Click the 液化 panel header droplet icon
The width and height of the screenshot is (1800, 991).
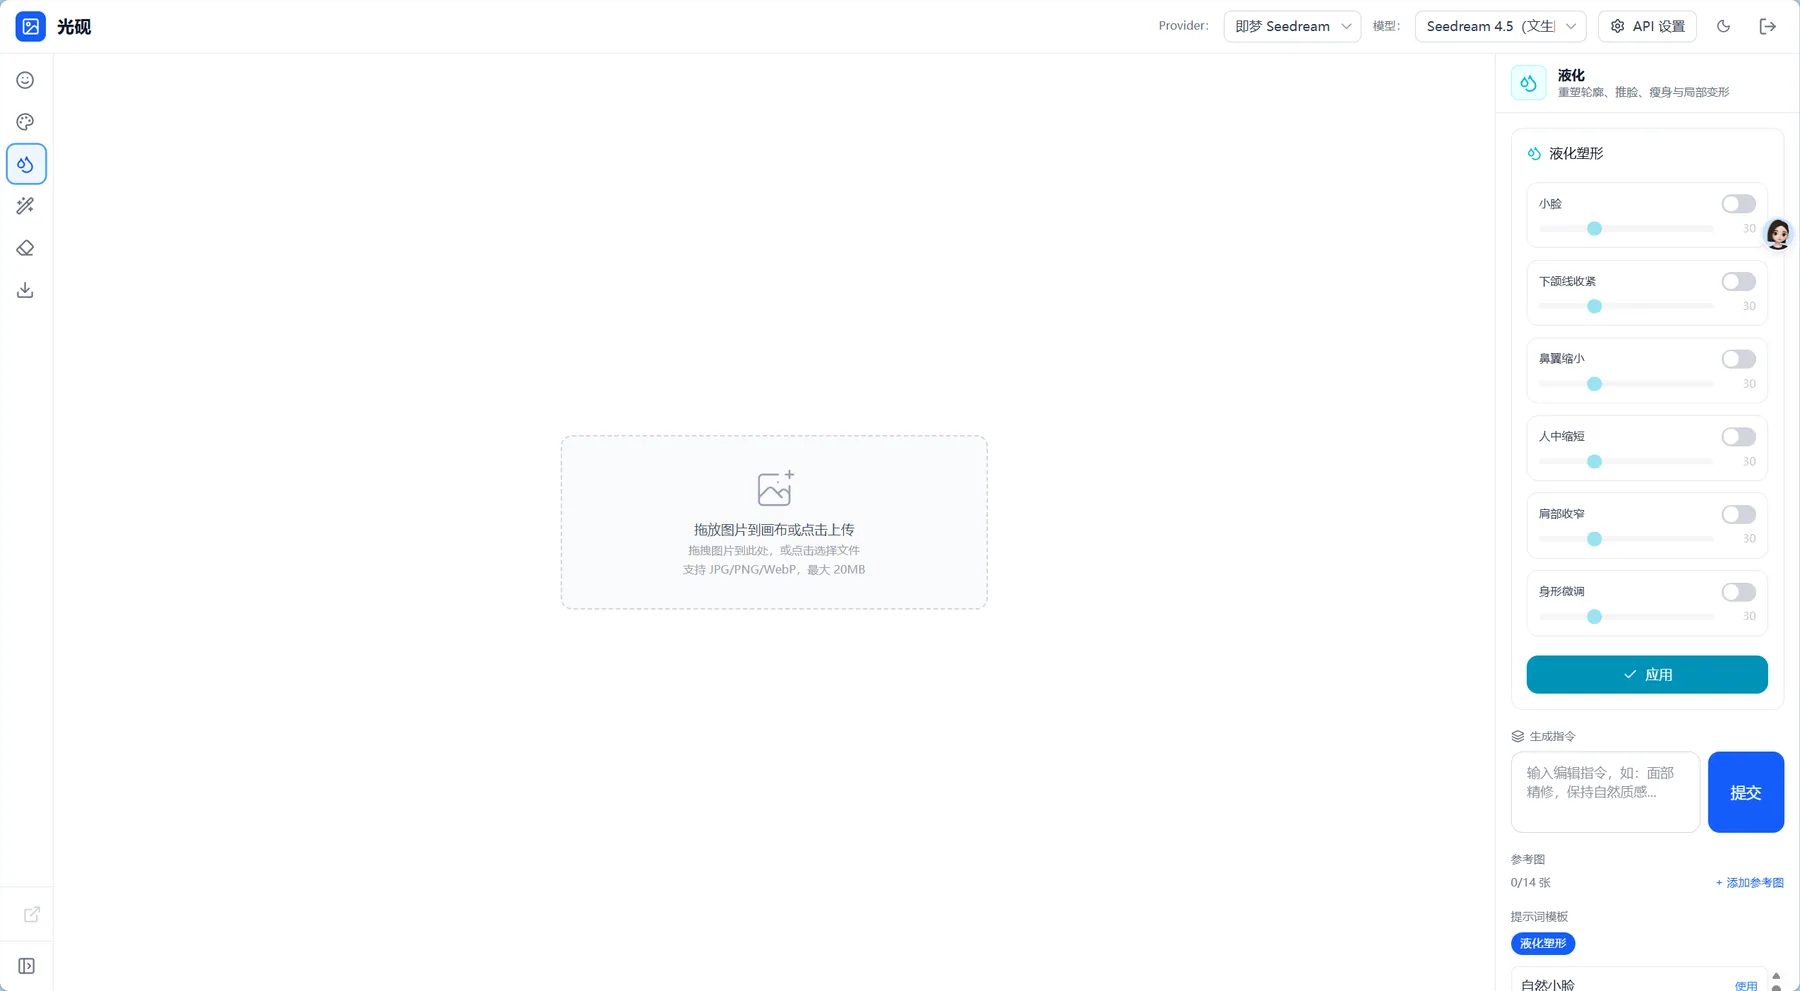(x=1528, y=83)
